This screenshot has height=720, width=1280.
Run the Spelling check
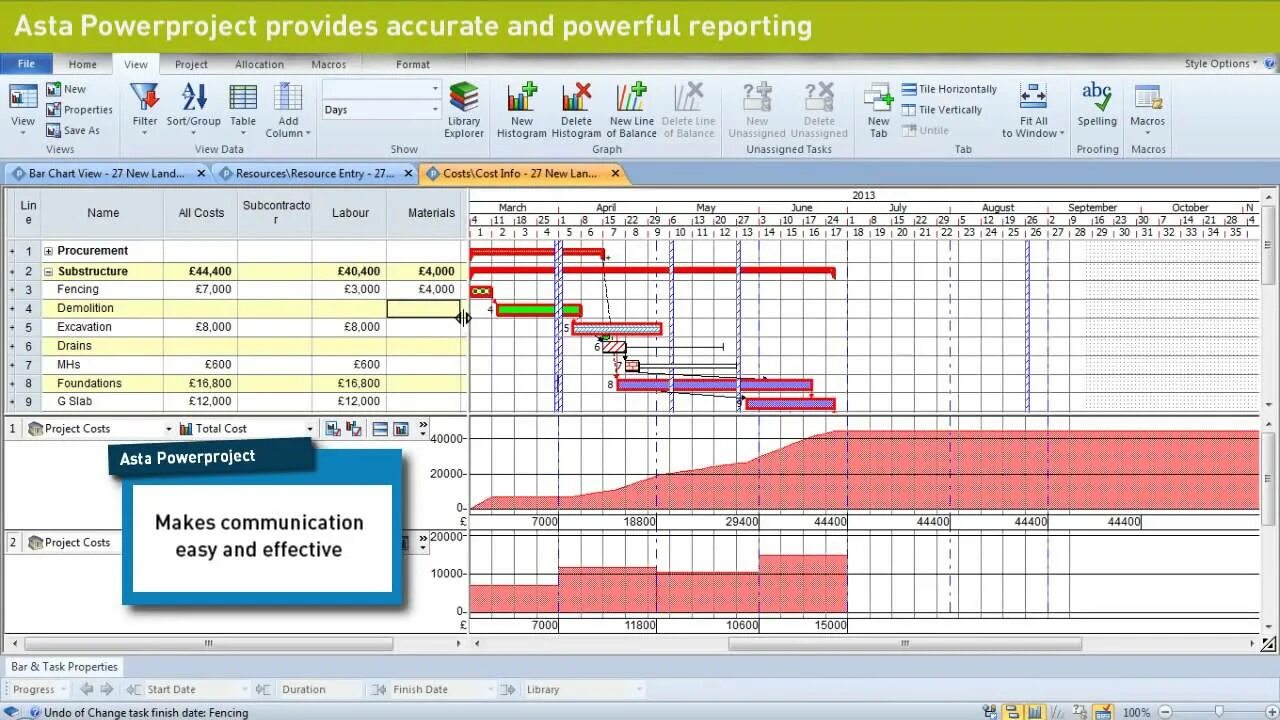[x=1097, y=105]
